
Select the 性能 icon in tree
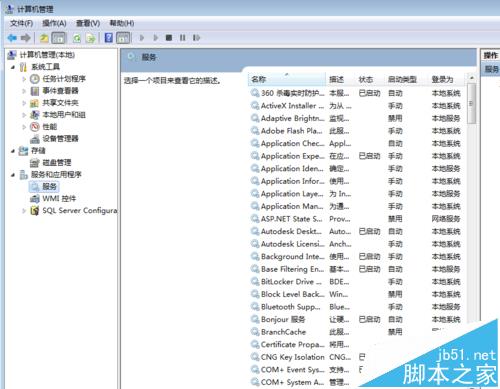click(35, 127)
